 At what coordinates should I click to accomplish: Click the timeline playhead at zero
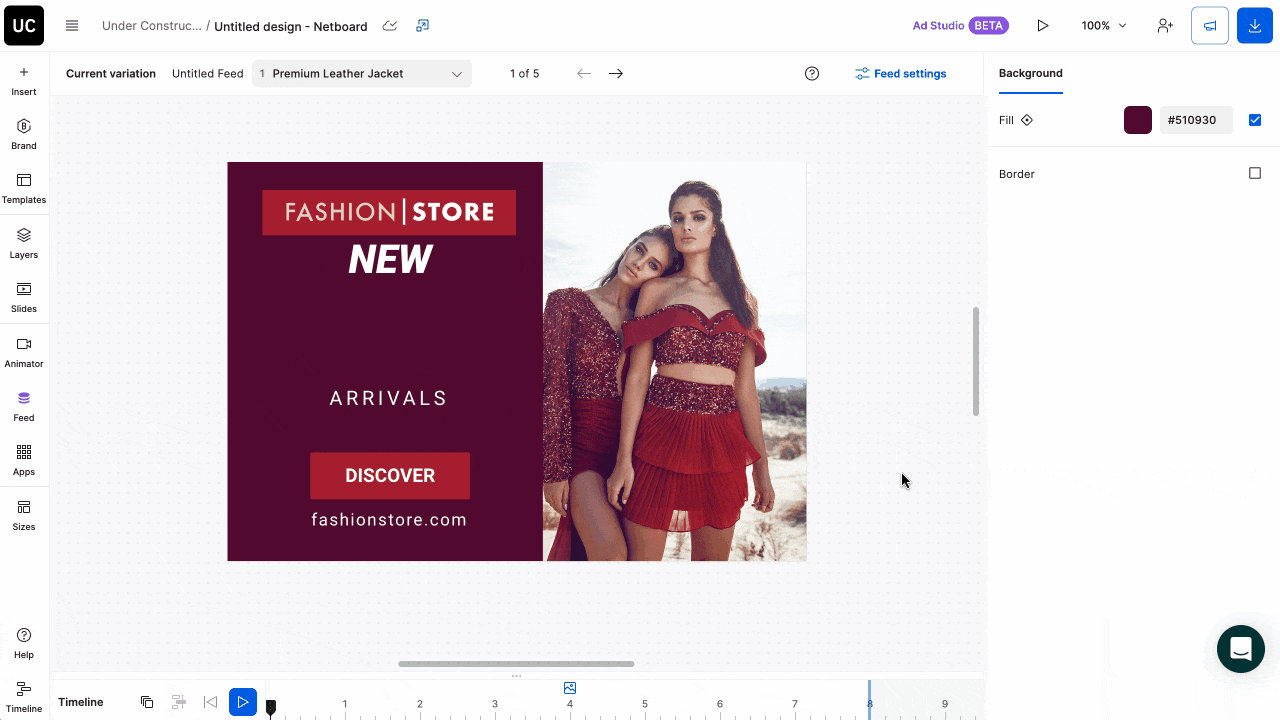(270, 707)
